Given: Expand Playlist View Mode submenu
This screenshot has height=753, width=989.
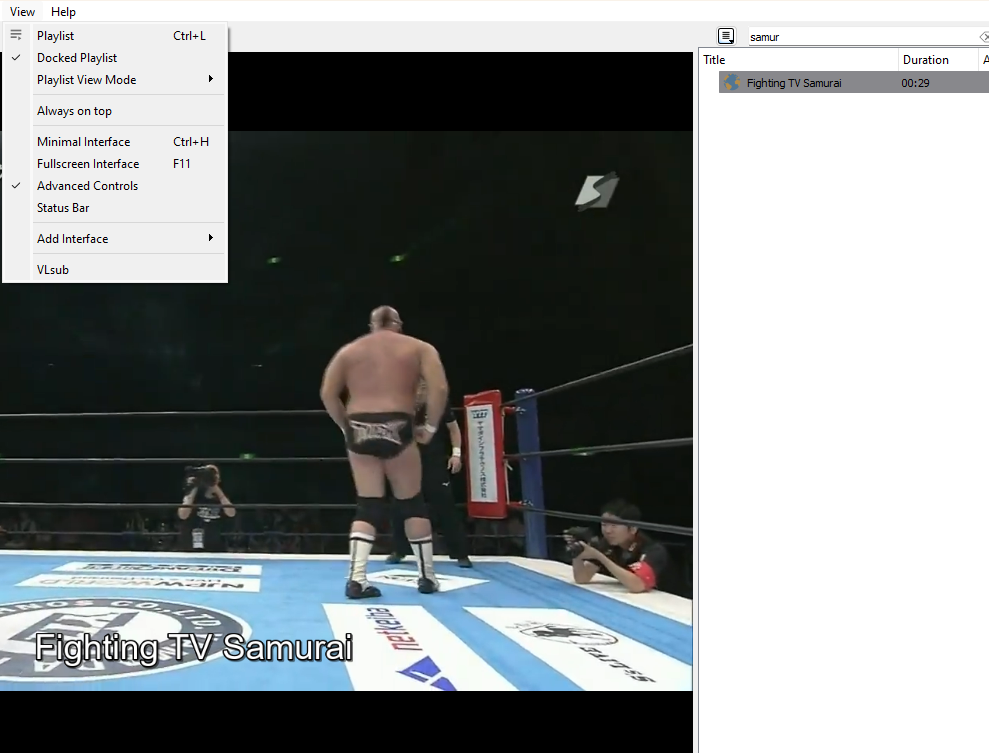Looking at the screenshot, I should point(115,80).
